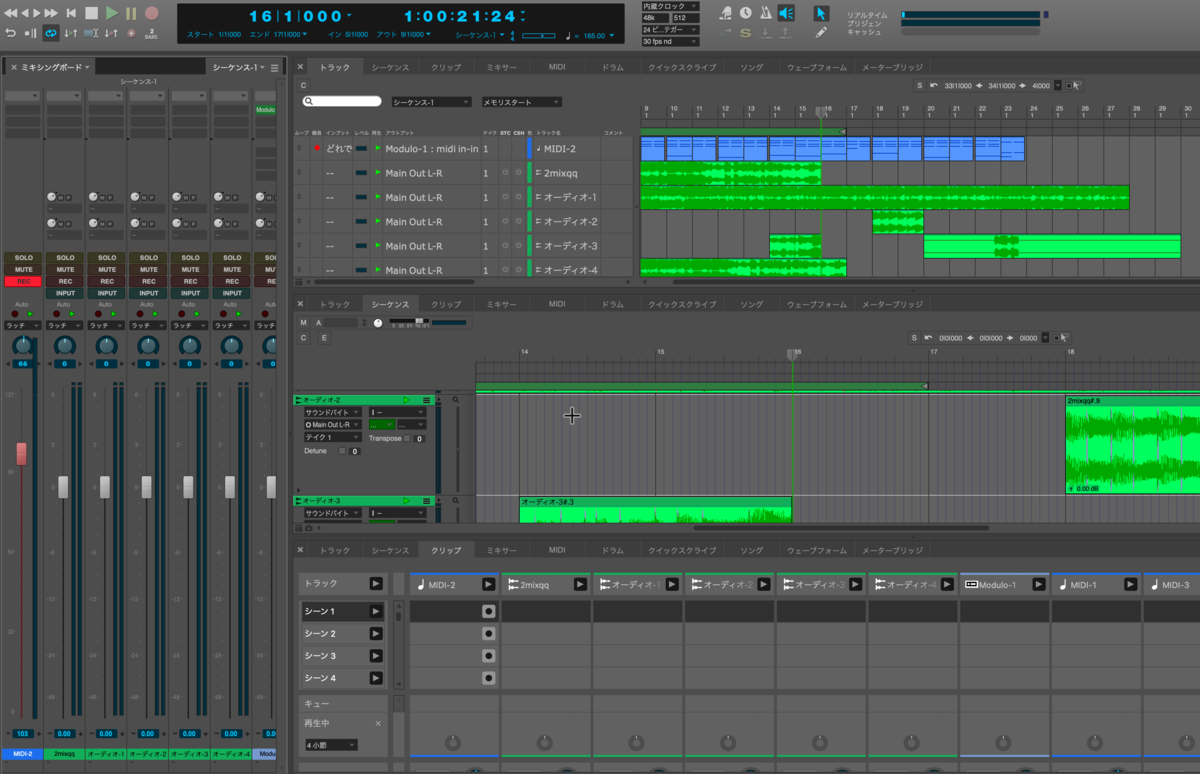This screenshot has width=1200, height=774.
Task: Click the fast rewind double-arrow icon
Action: click(11, 13)
